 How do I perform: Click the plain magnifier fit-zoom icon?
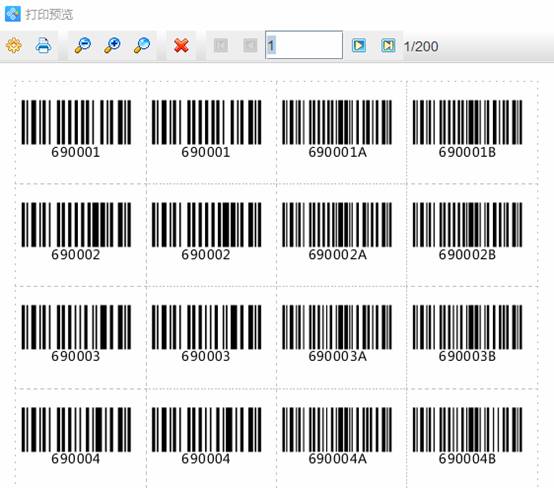[x=142, y=46]
